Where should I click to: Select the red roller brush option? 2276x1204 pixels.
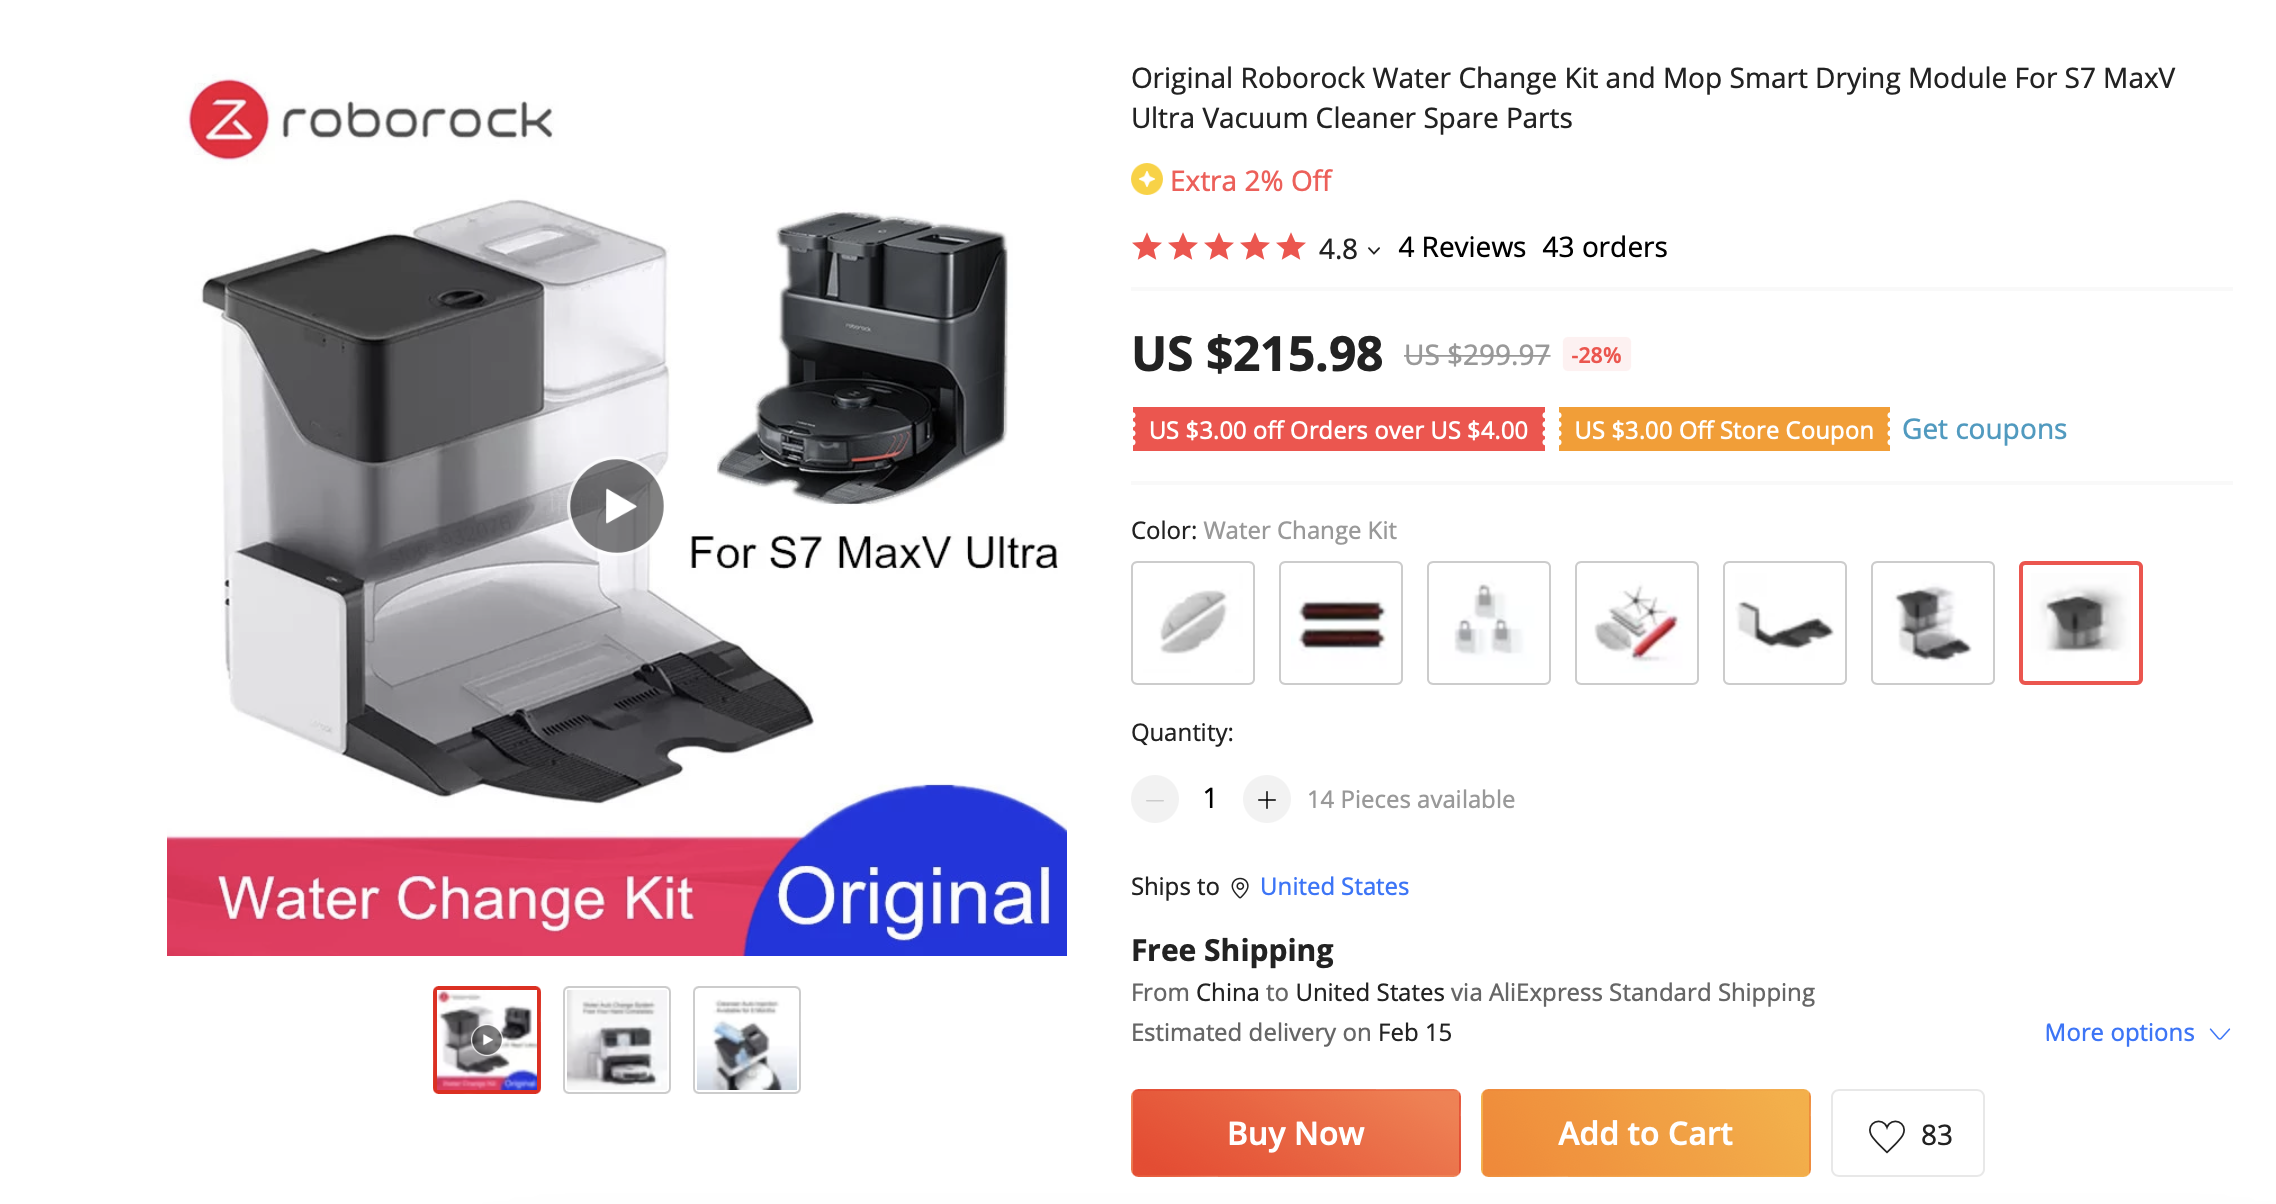coord(1341,623)
